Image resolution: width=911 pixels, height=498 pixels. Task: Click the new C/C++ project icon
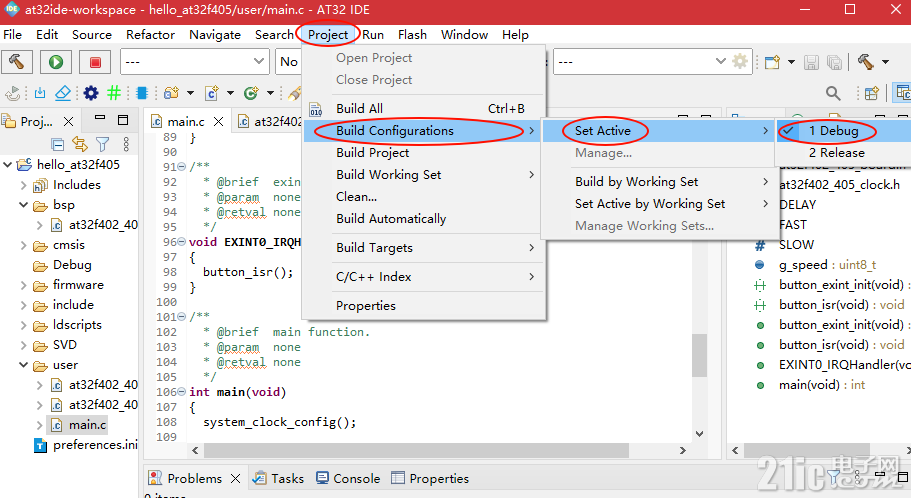[171, 93]
